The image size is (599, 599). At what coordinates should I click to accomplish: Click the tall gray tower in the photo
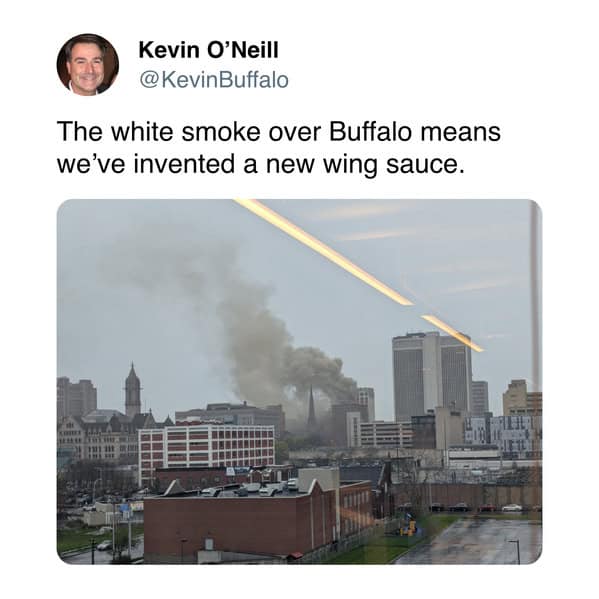(x=432, y=376)
